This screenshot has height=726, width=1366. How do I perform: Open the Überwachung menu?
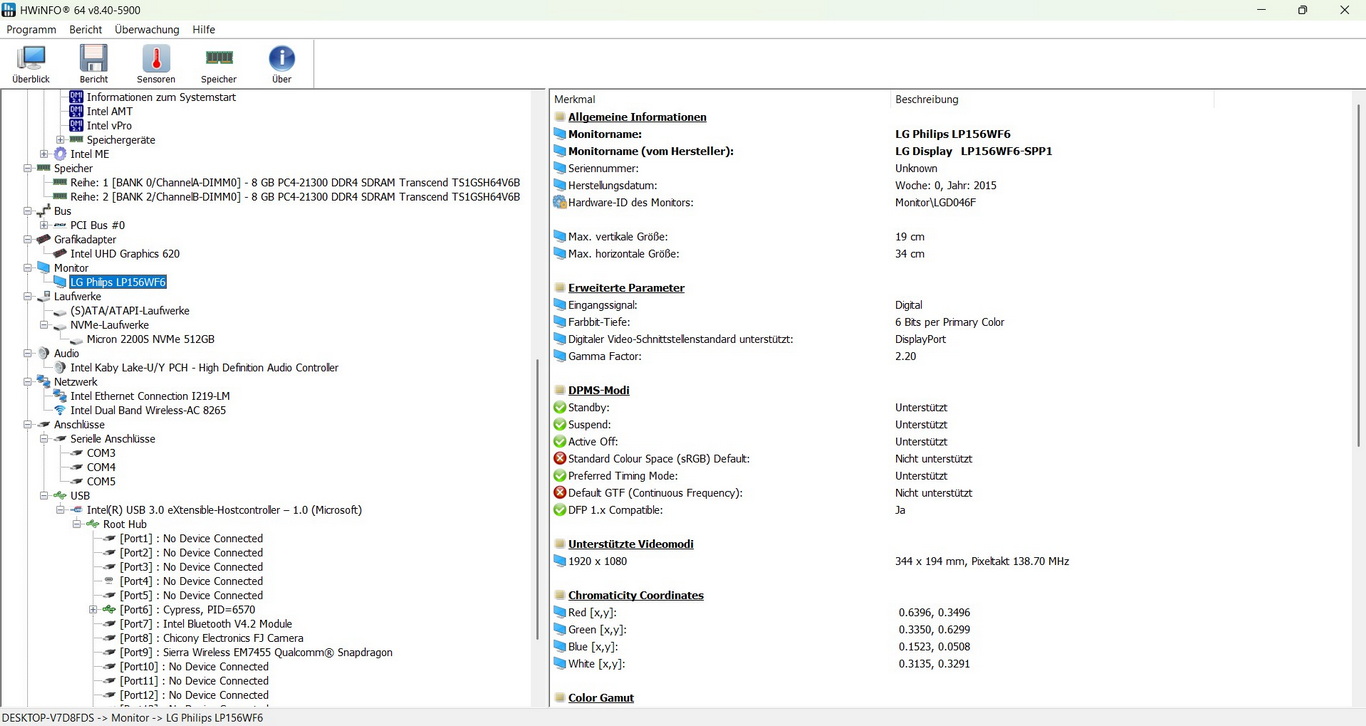click(147, 30)
